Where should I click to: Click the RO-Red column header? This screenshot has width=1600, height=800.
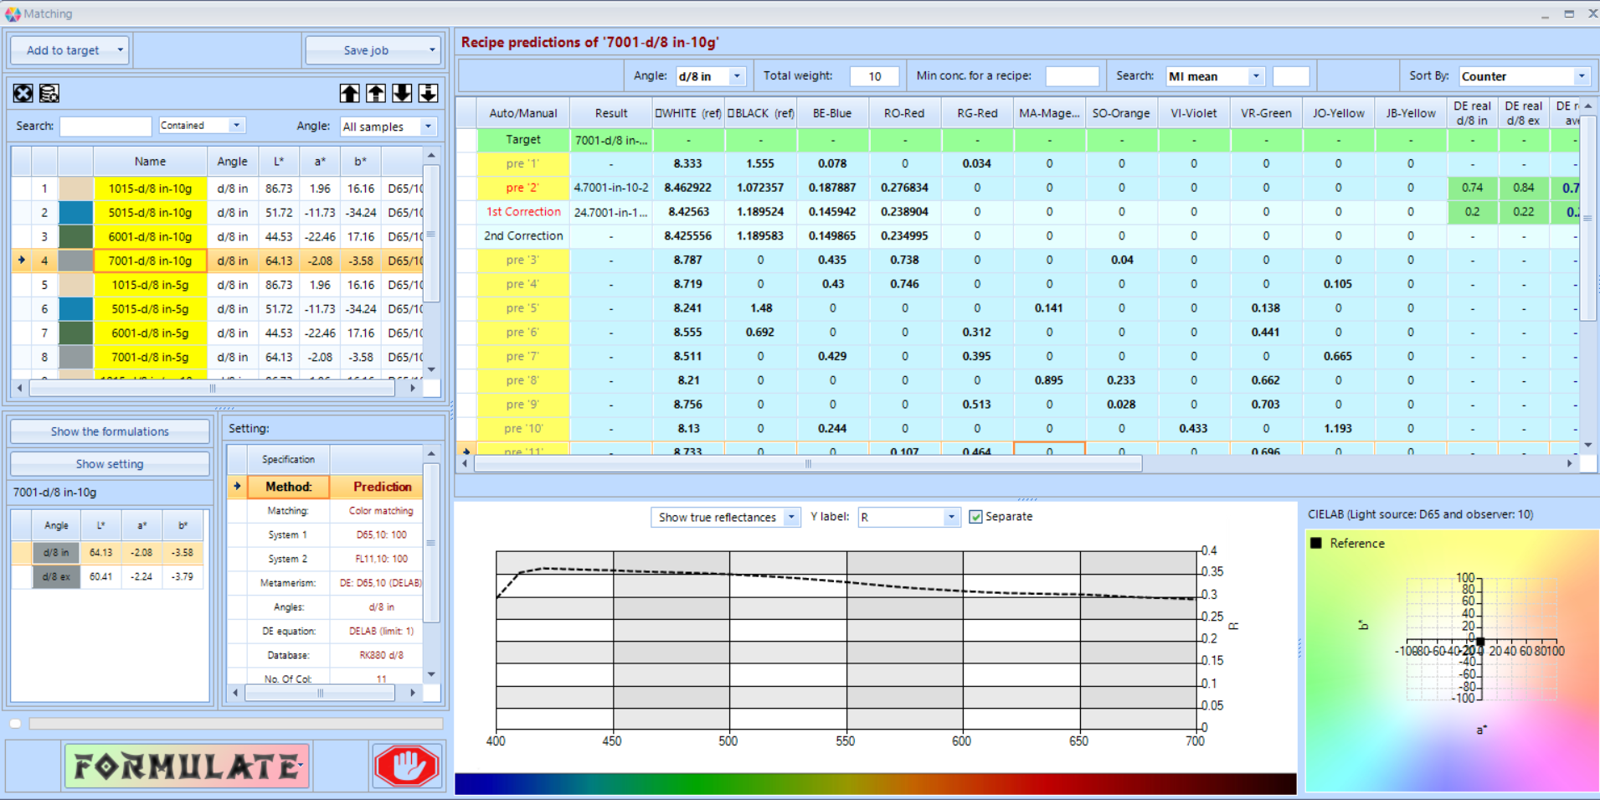coord(904,113)
